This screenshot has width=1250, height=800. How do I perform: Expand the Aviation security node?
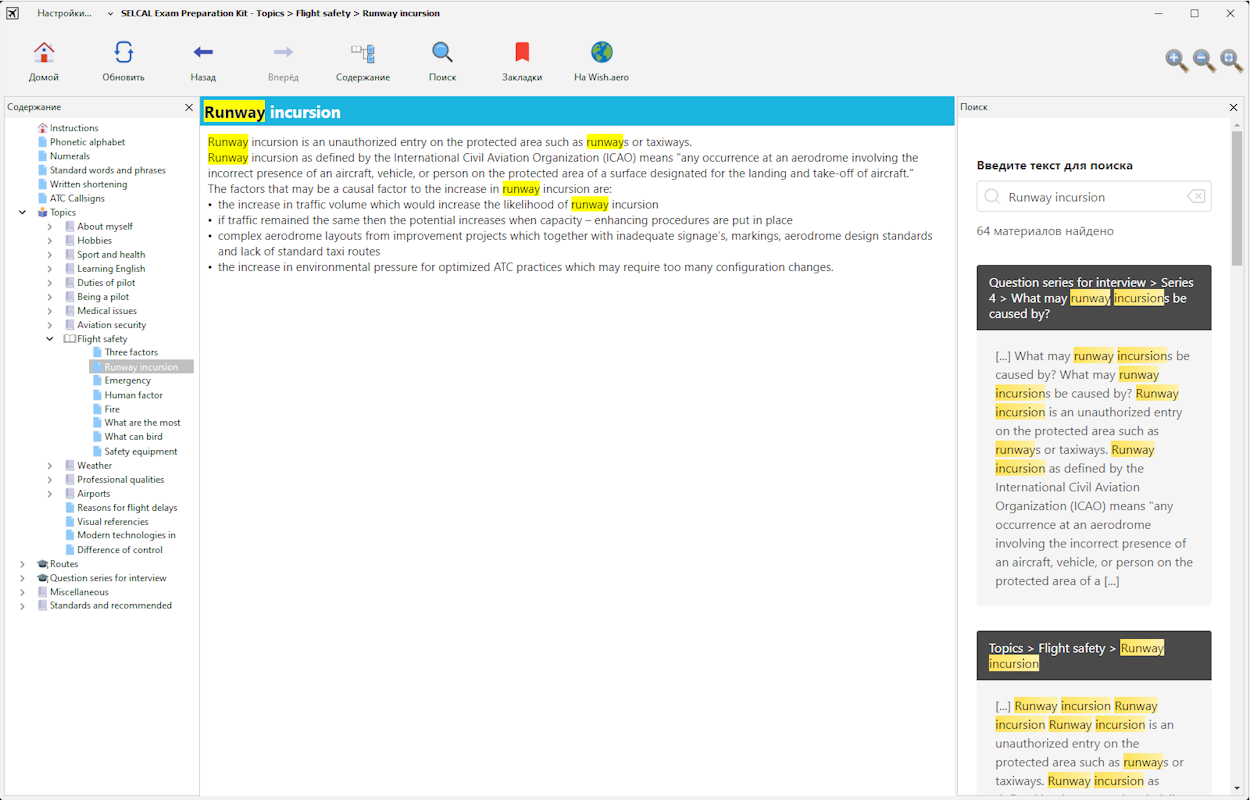coord(49,324)
